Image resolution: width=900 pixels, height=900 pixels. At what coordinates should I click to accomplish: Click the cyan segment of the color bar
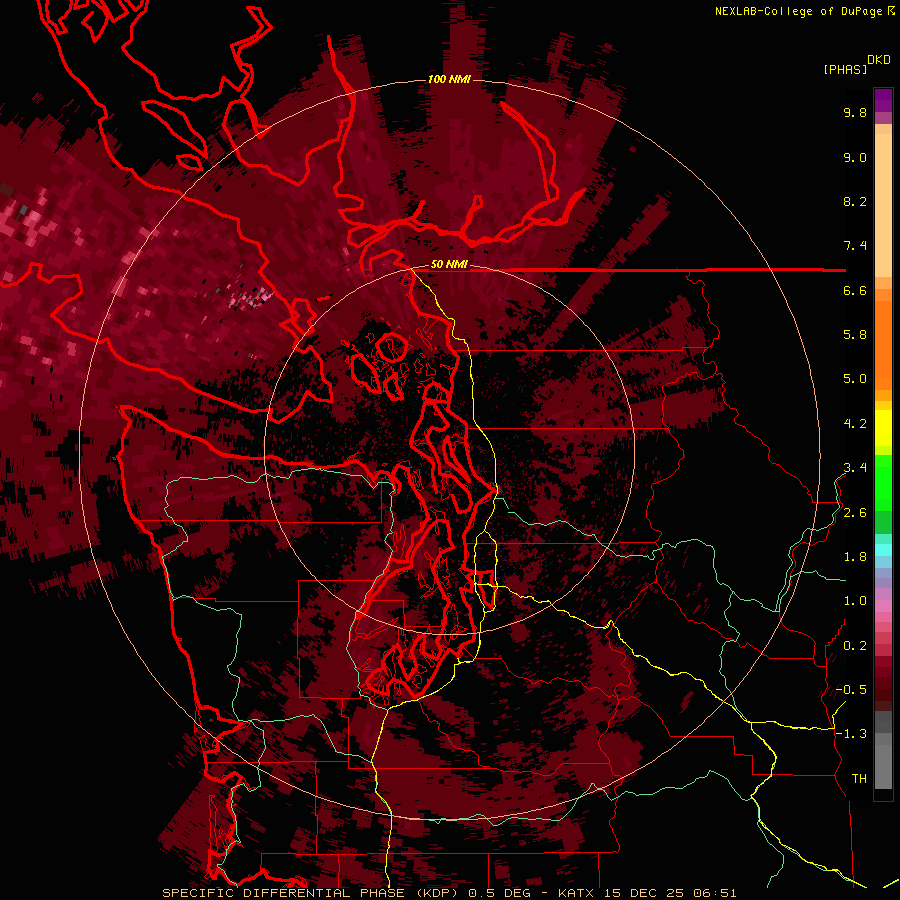click(x=883, y=550)
